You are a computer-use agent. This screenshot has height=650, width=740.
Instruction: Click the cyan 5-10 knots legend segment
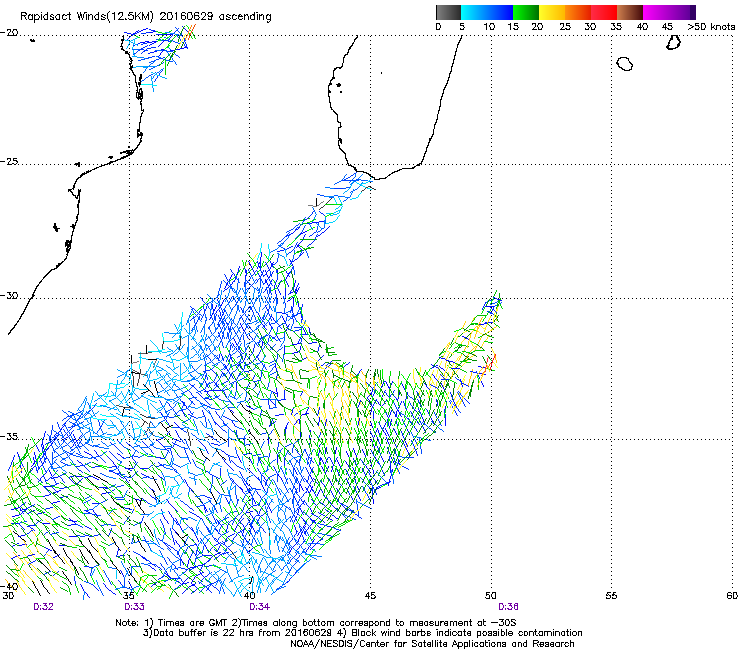[x=474, y=12]
